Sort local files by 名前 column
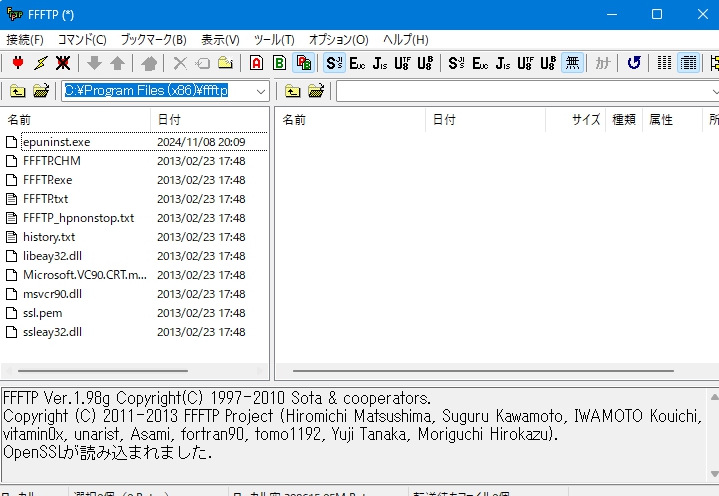The image size is (719, 496). 76,120
